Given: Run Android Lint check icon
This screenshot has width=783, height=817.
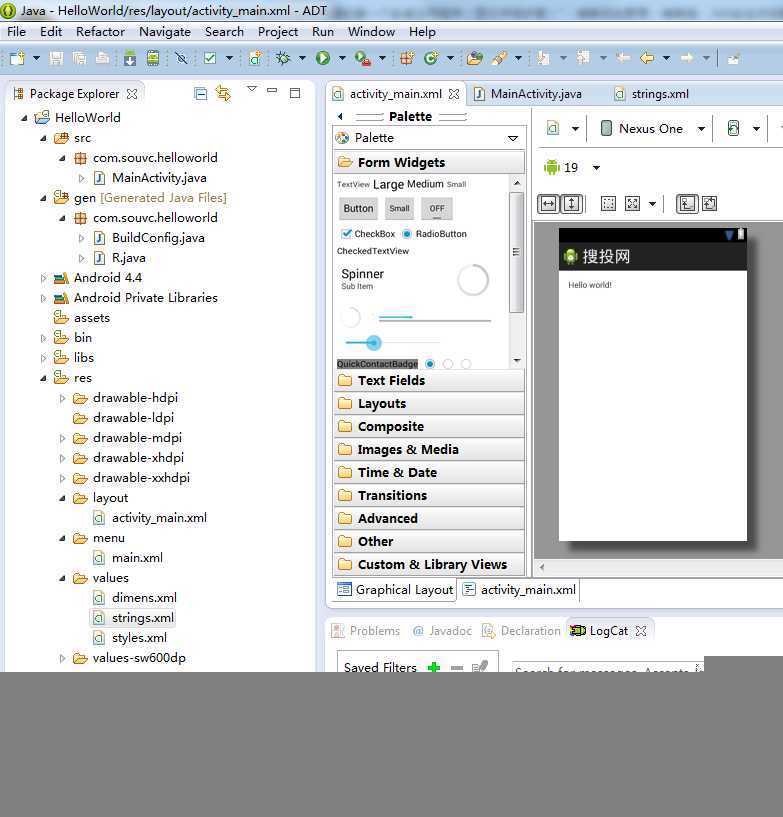Looking at the screenshot, I should click(210, 58).
